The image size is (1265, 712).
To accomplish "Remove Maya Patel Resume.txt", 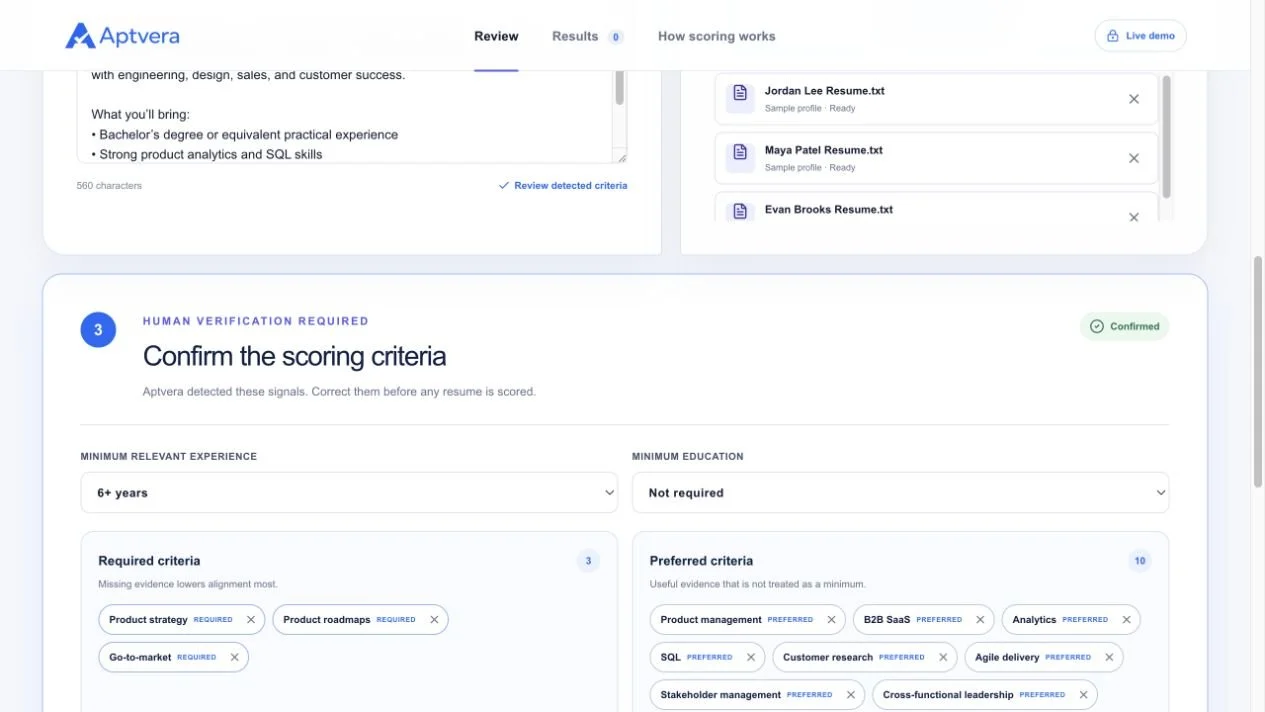I will [1134, 158].
